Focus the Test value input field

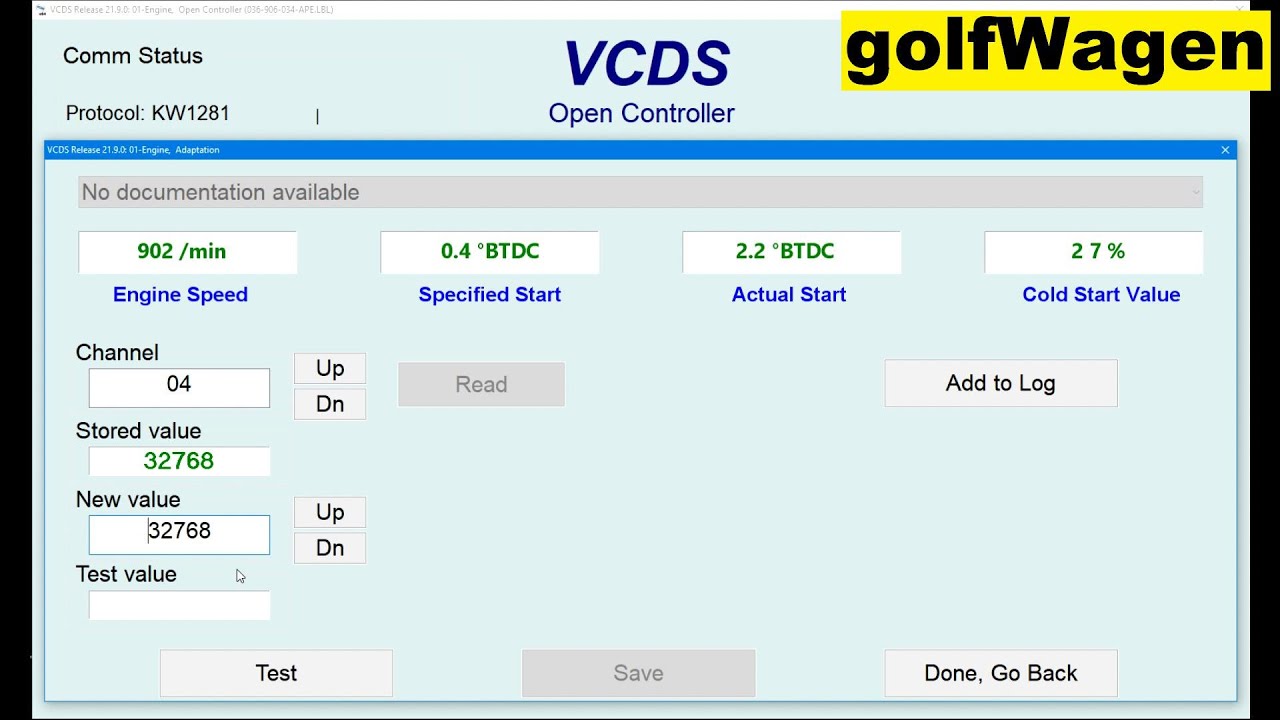pos(179,605)
